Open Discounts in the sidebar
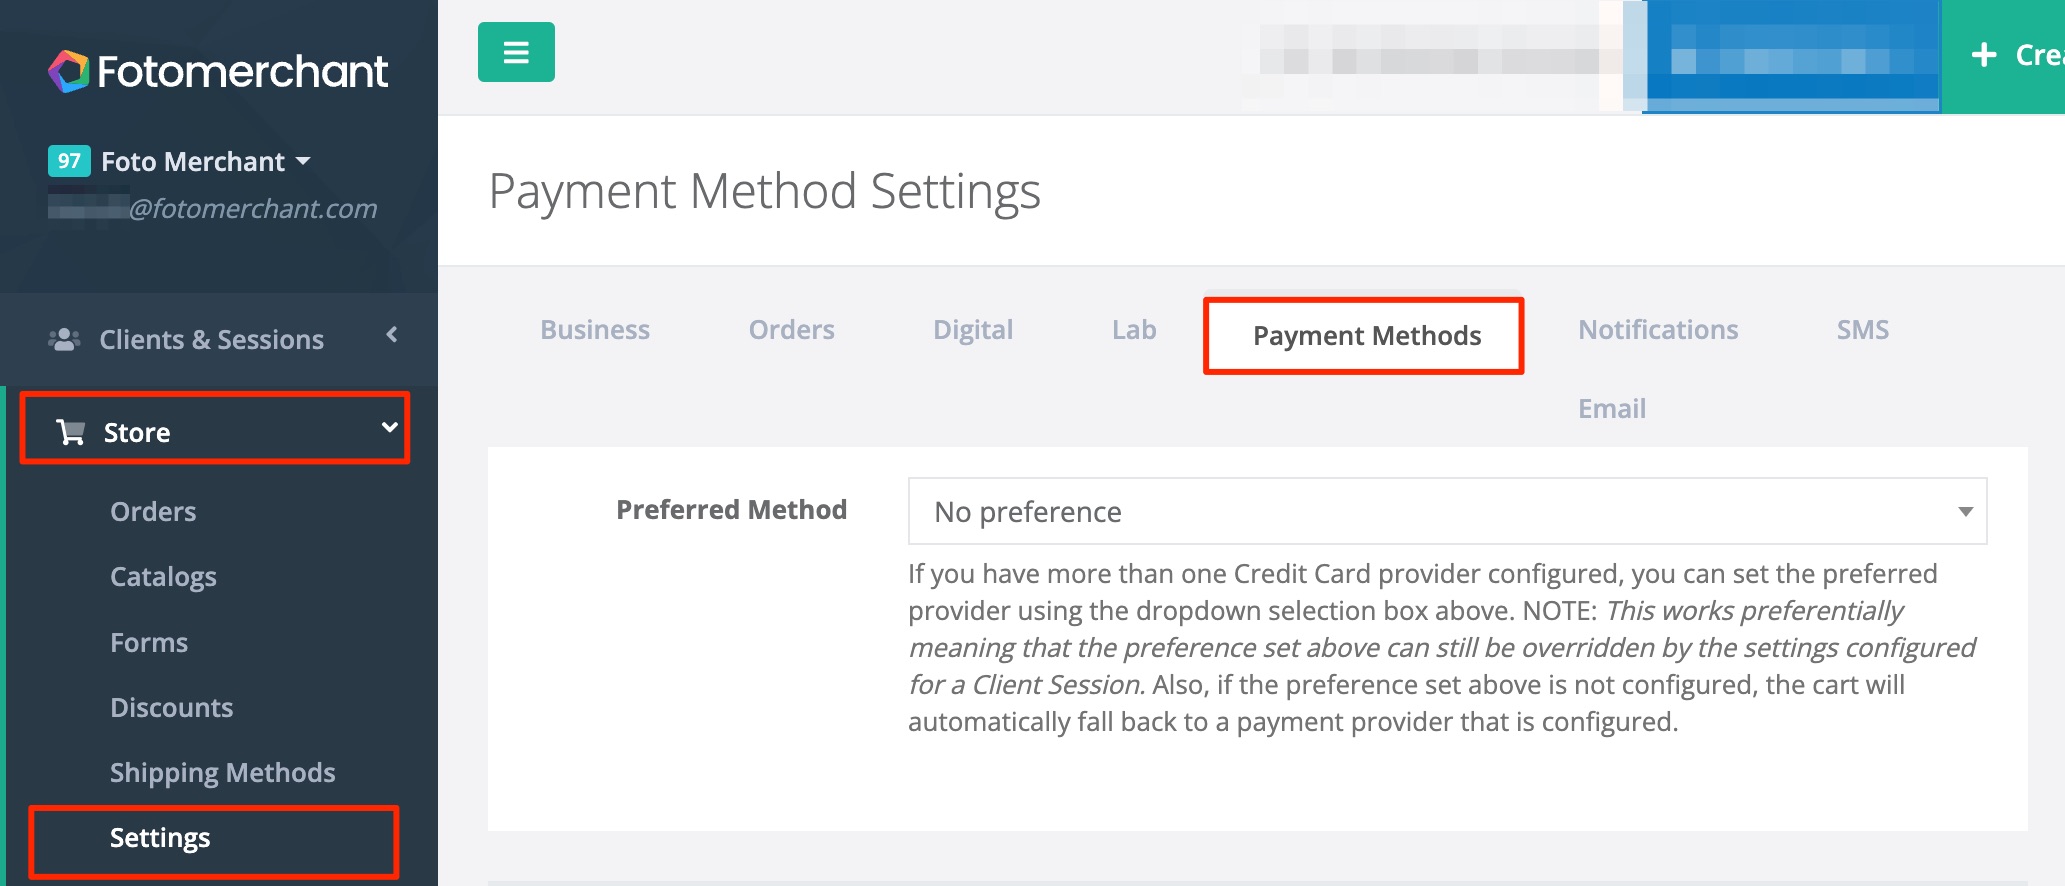The width and height of the screenshot is (2065, 886). [172, 708]
